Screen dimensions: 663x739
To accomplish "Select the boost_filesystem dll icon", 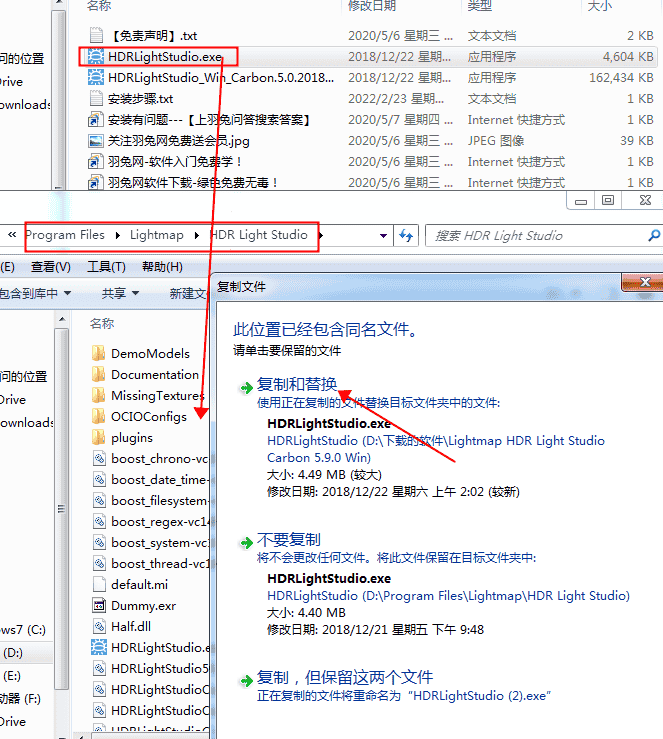I will [x=99, y=500].
